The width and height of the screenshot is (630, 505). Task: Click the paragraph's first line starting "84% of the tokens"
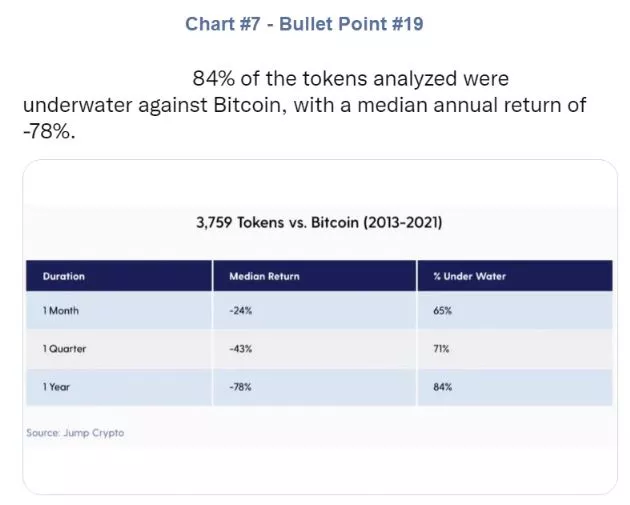point(350,78)
